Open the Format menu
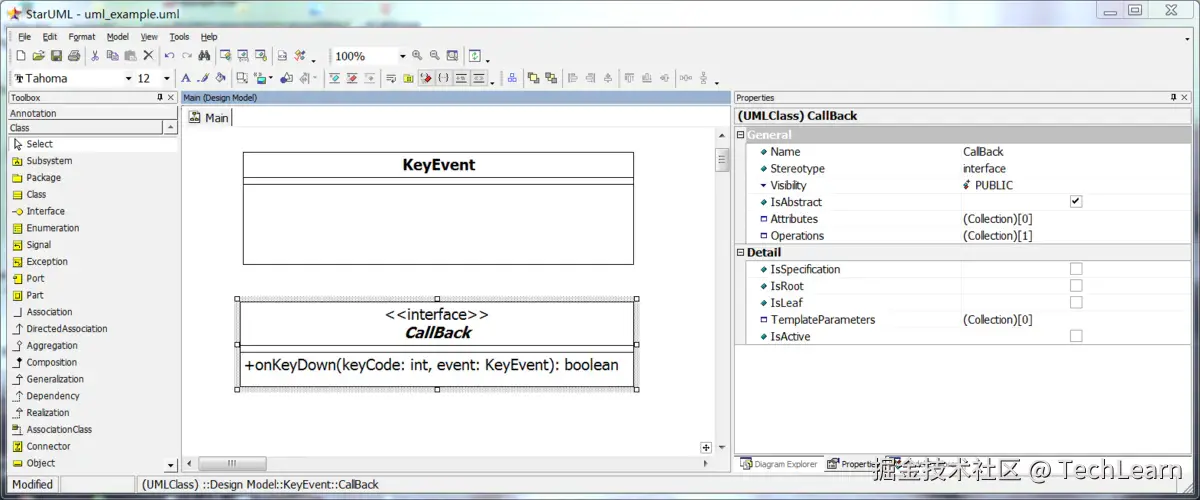The width and height of the screenshot is (1200, 500). coord(82,37)
